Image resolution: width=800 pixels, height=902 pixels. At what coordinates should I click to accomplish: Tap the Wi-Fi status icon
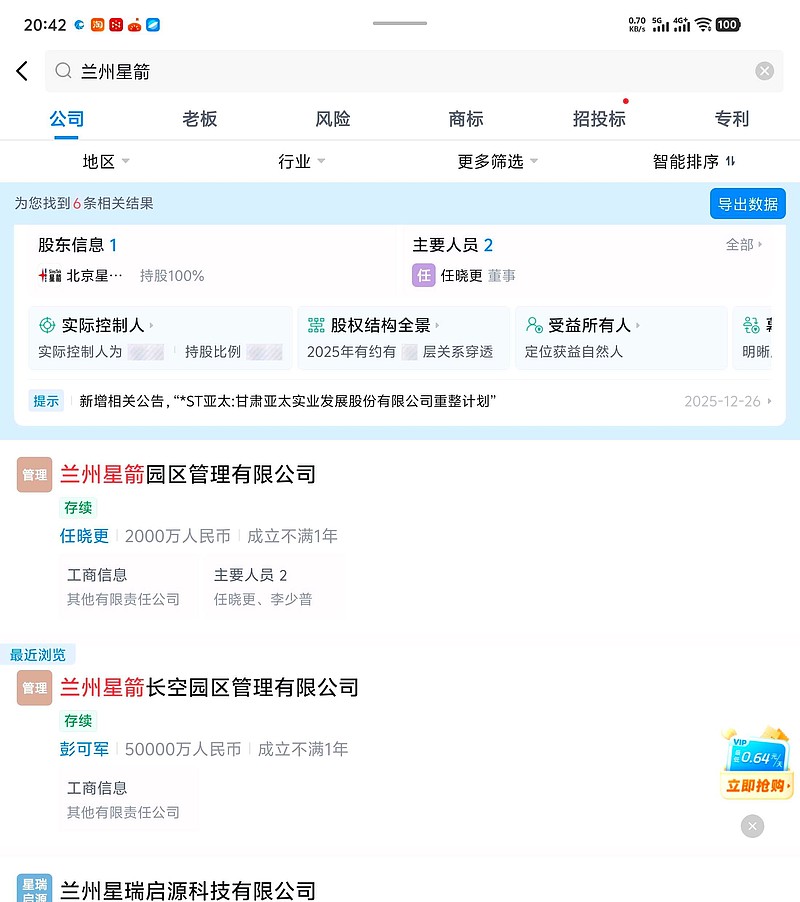[703, 24]
